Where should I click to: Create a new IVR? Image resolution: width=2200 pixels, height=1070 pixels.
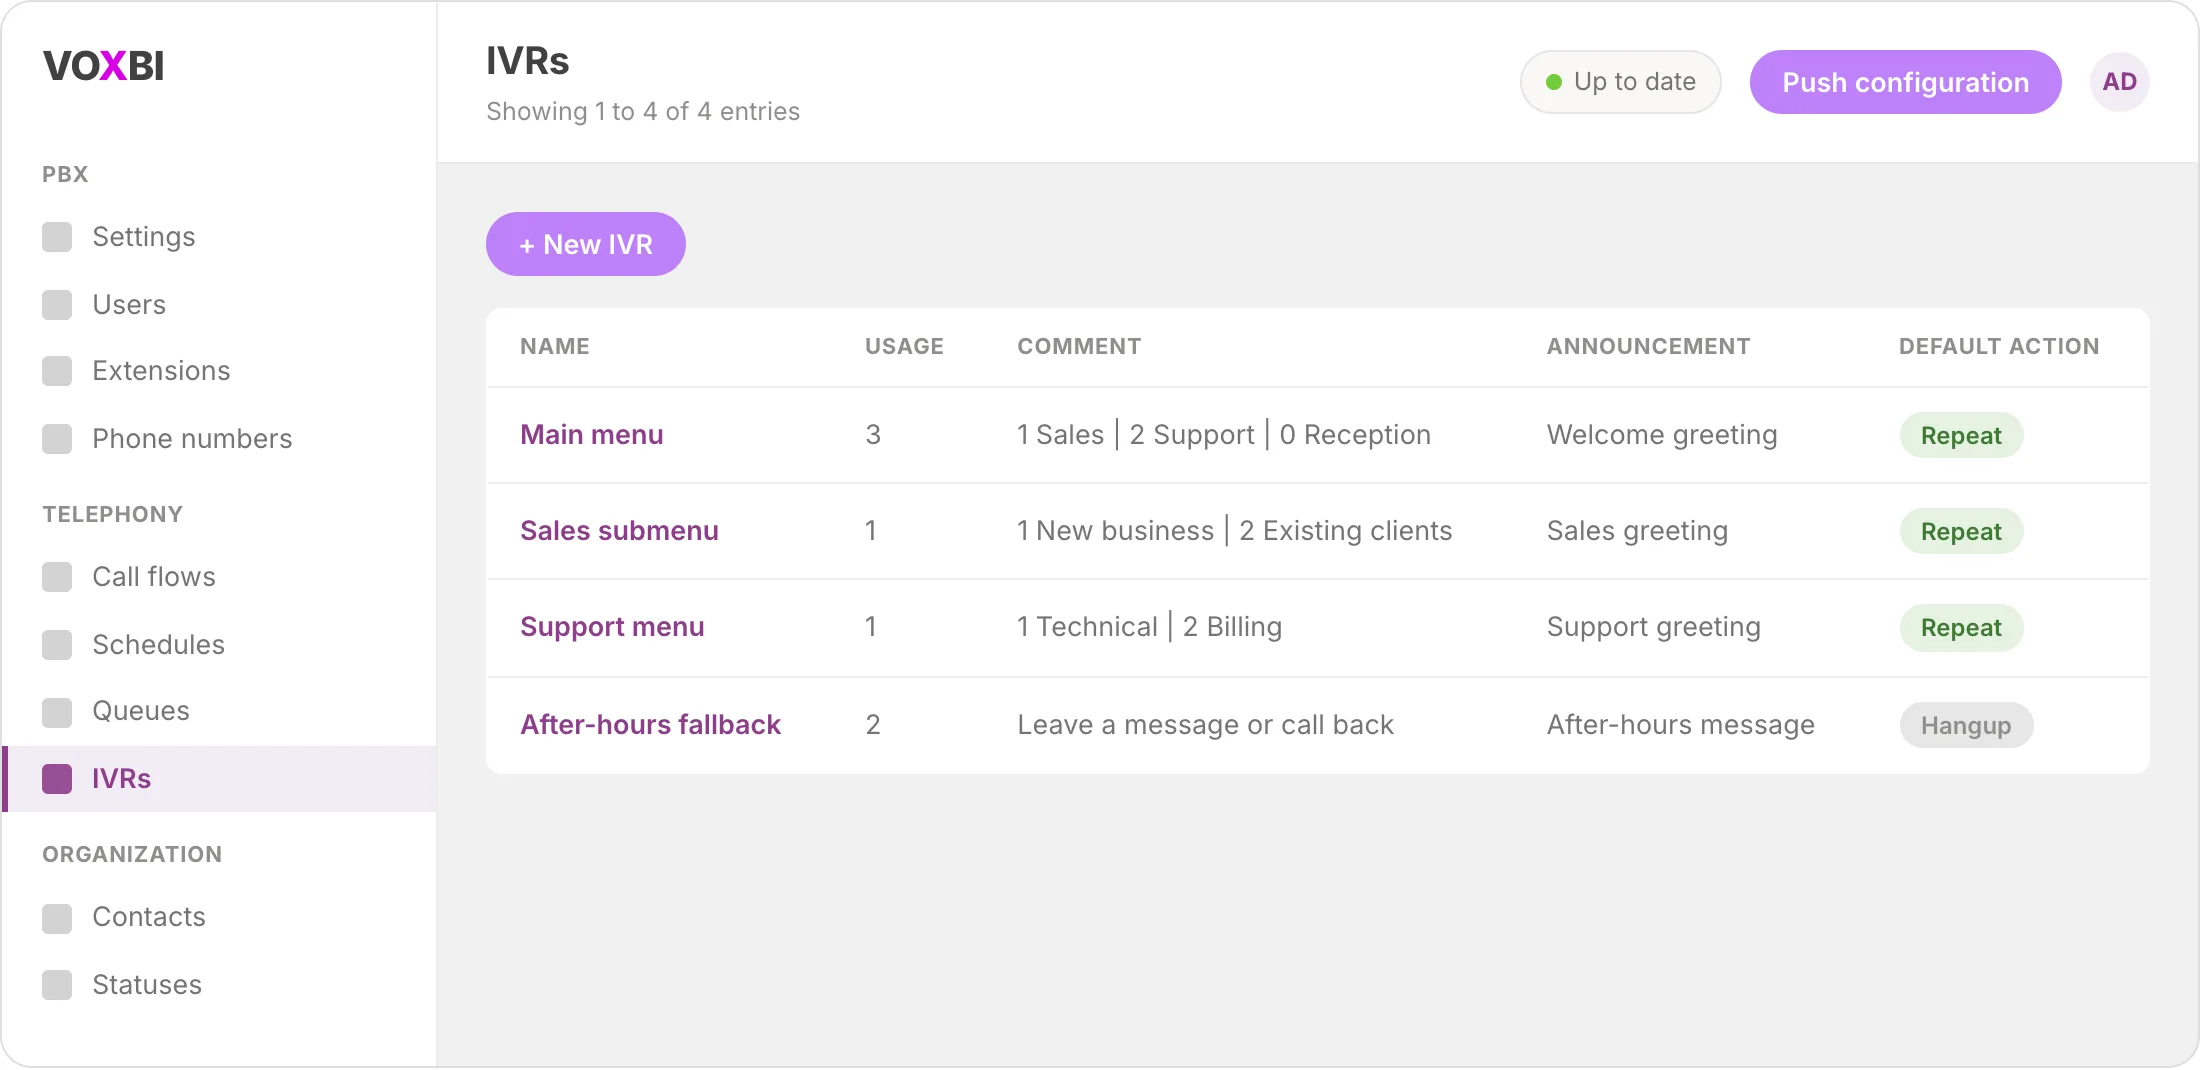click(x=586, y=244)
